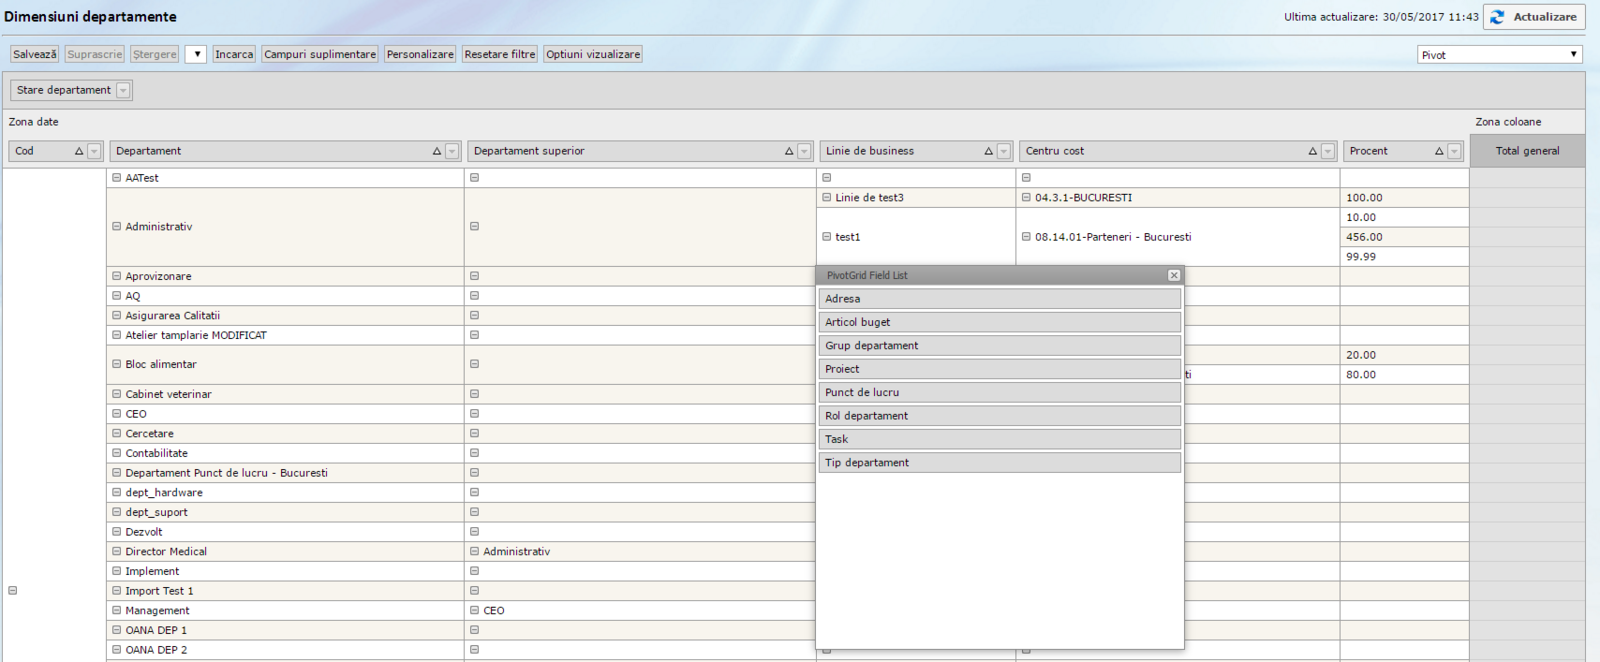Viewport: 1600px width, 662px height.
Task: Open filter for Departament superior column
Action: pyautogui.click(x=804, y=151)
